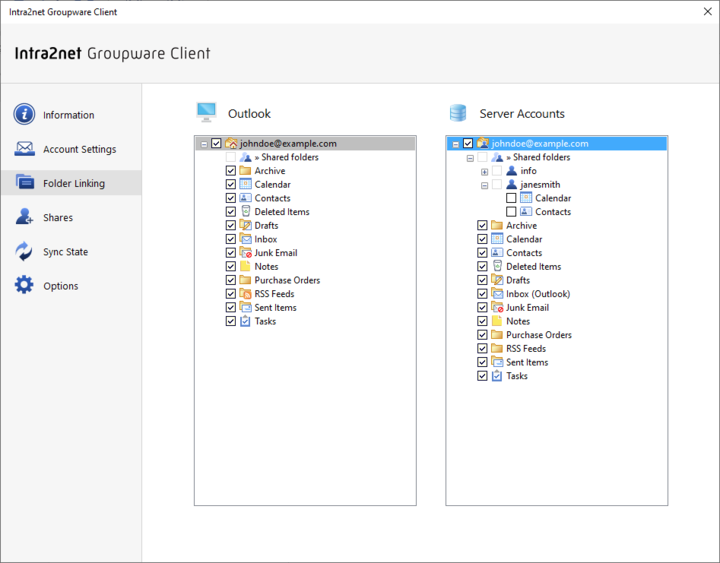Click the Outlook RSS Feeds icon
The image size is (720, 563).
[x=246, y=293]
